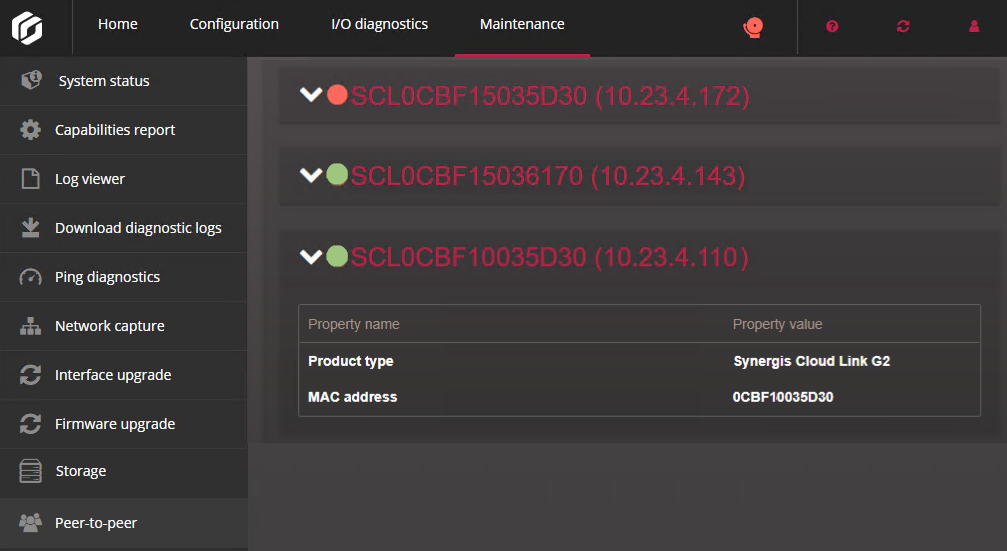Click the Capabilities report gear icon
1007x551 pixels.
click(x=30, y=130)
